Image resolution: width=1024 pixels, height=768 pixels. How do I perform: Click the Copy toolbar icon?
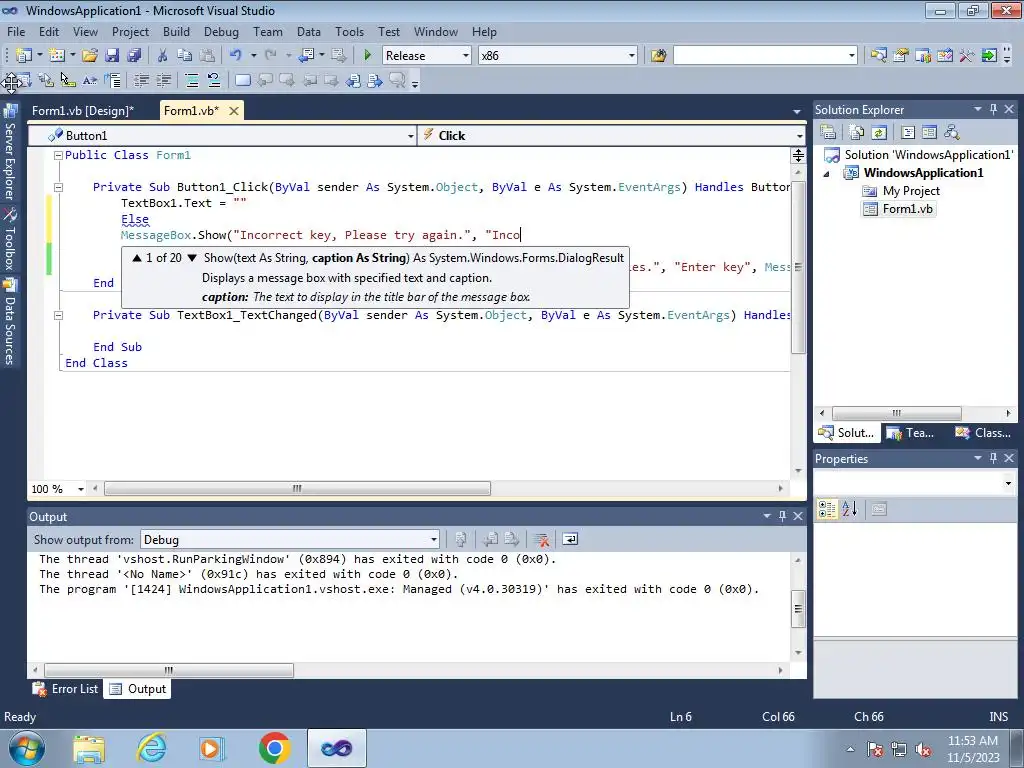pyautogui.click(x=185, y=56)
